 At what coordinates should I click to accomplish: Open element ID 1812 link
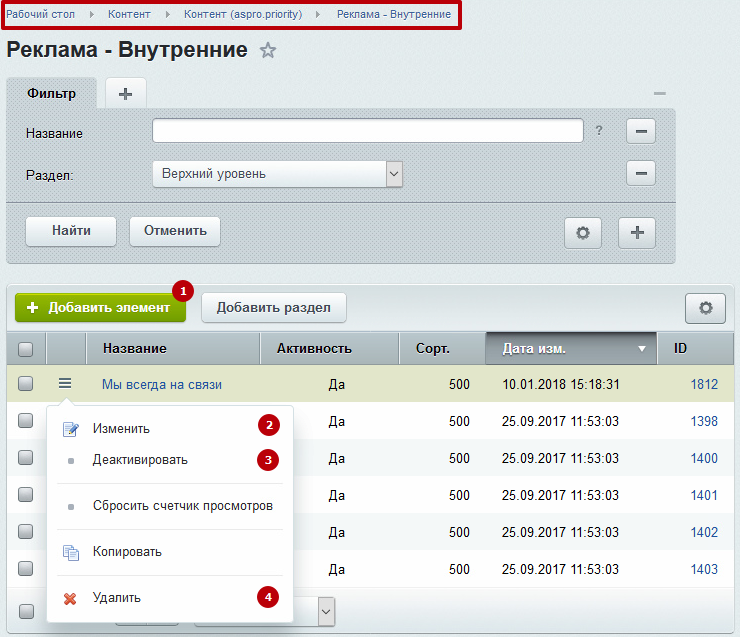pyautogui.click(x=704, y=384)
